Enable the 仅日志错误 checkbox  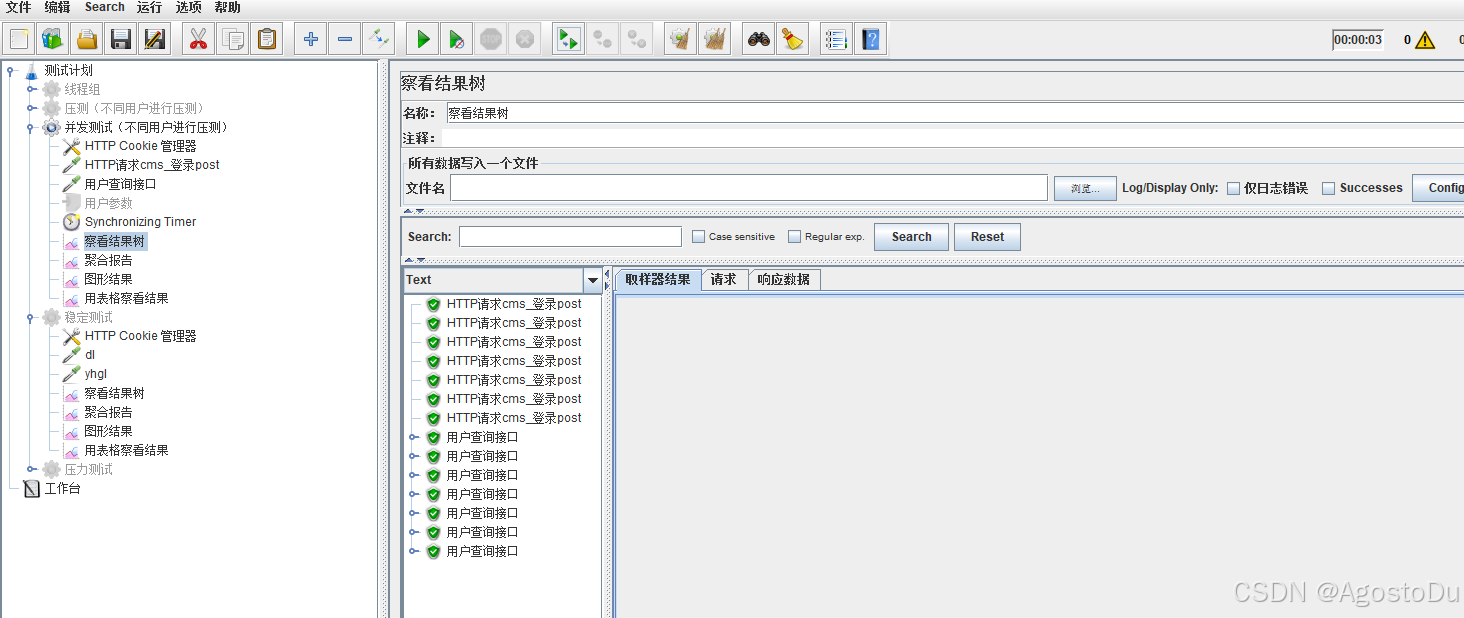1233,188
